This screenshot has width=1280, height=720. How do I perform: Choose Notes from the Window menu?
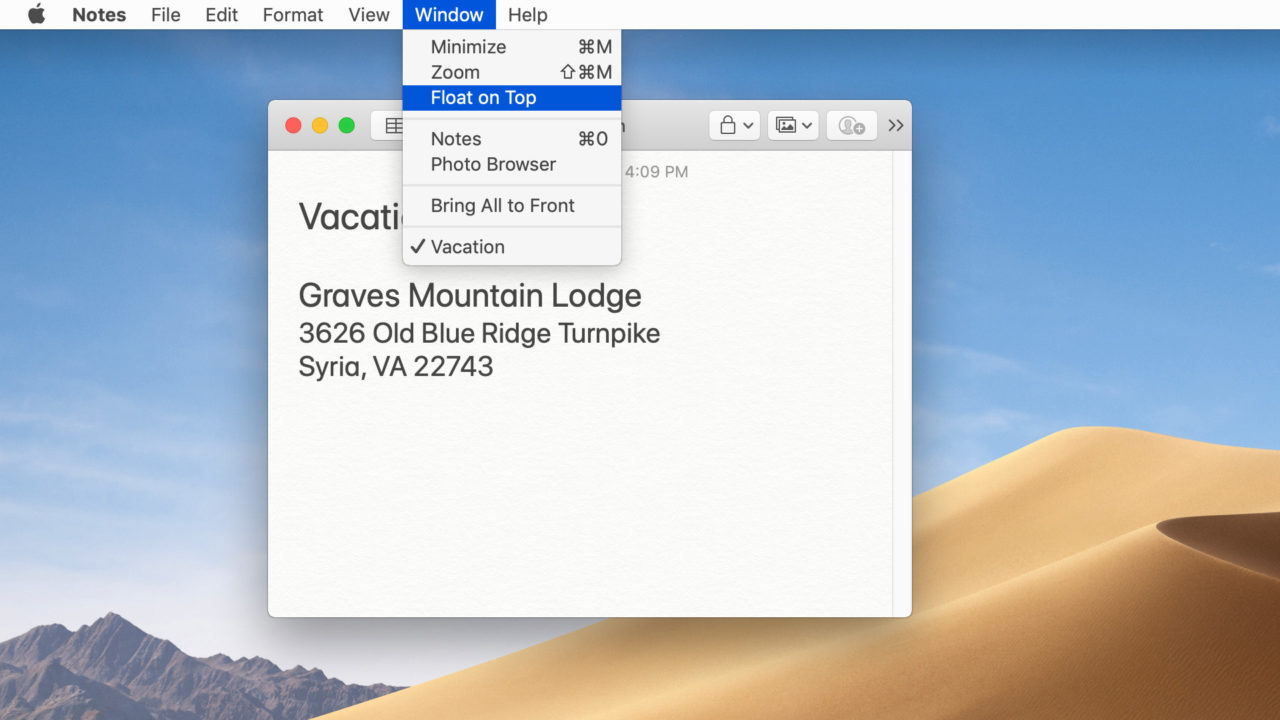point(512,139)
